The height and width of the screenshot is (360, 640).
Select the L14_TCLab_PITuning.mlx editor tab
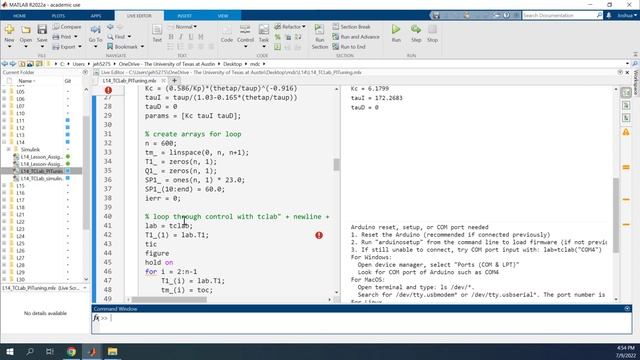(129, 80)
